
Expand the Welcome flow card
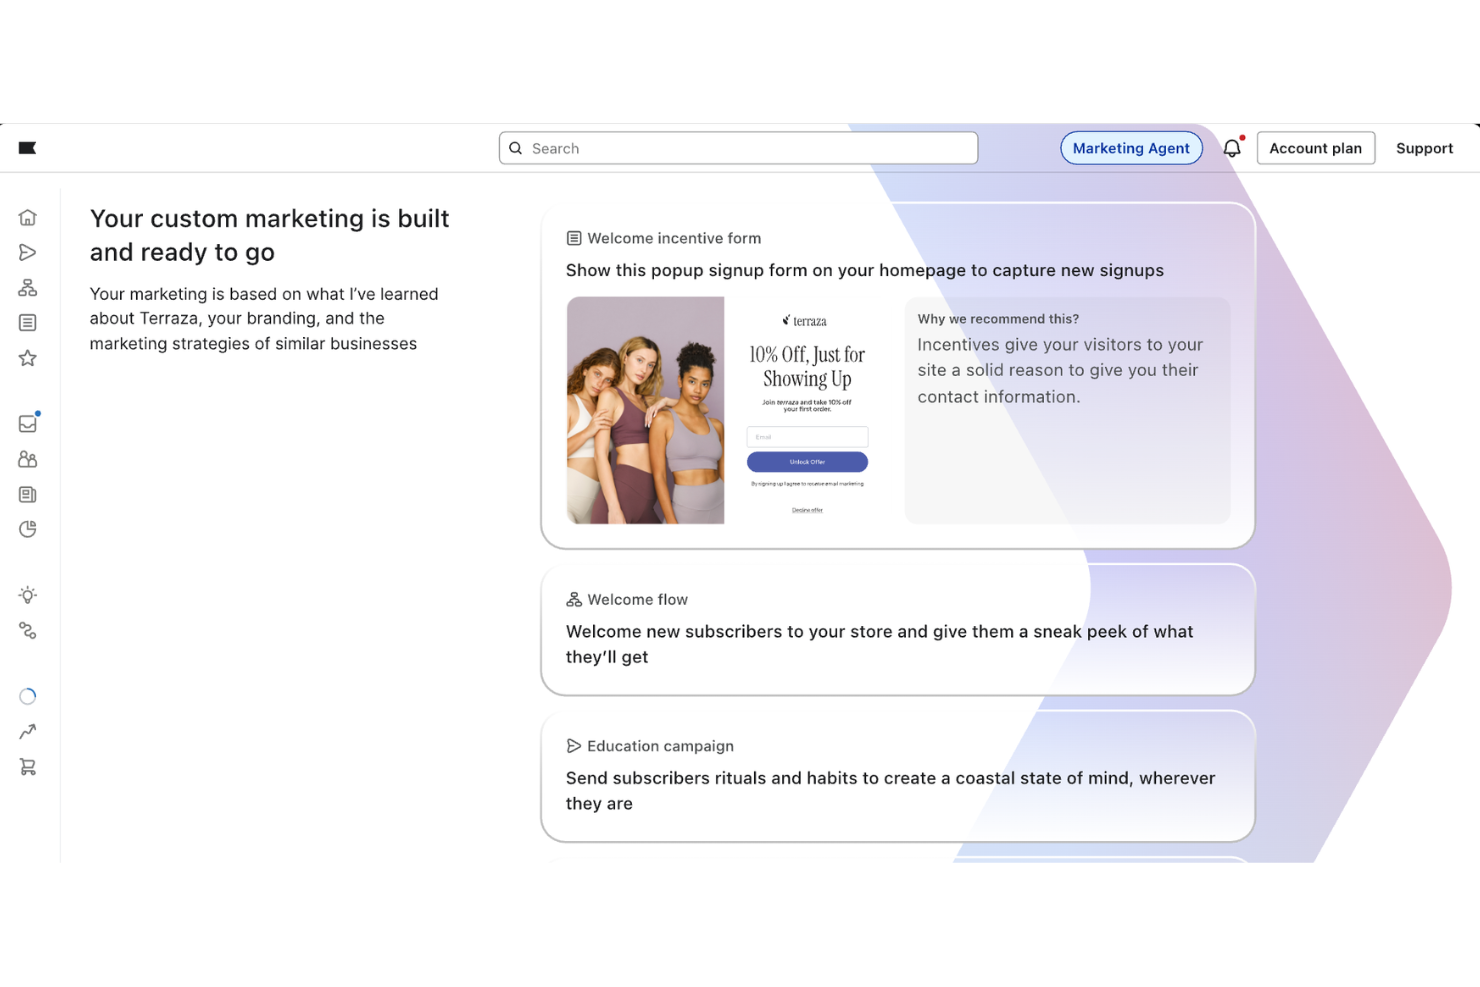(x=897, y=629)
